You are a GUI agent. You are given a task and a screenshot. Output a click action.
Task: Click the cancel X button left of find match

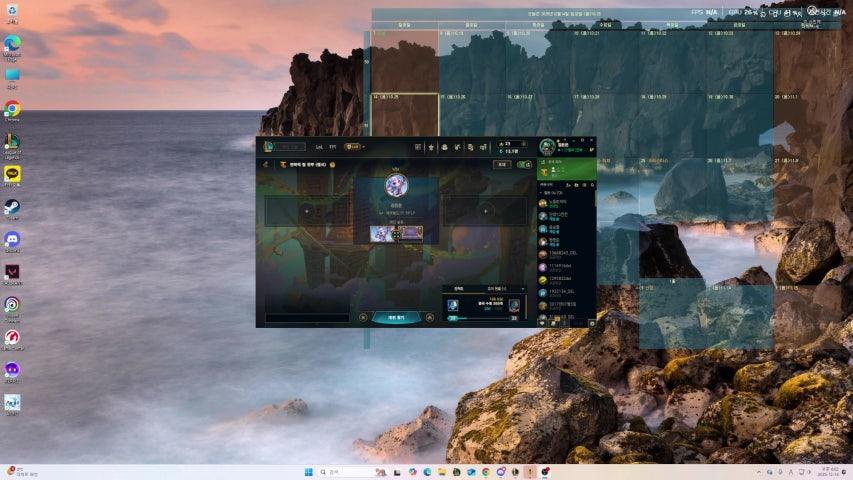pos(363,317)
